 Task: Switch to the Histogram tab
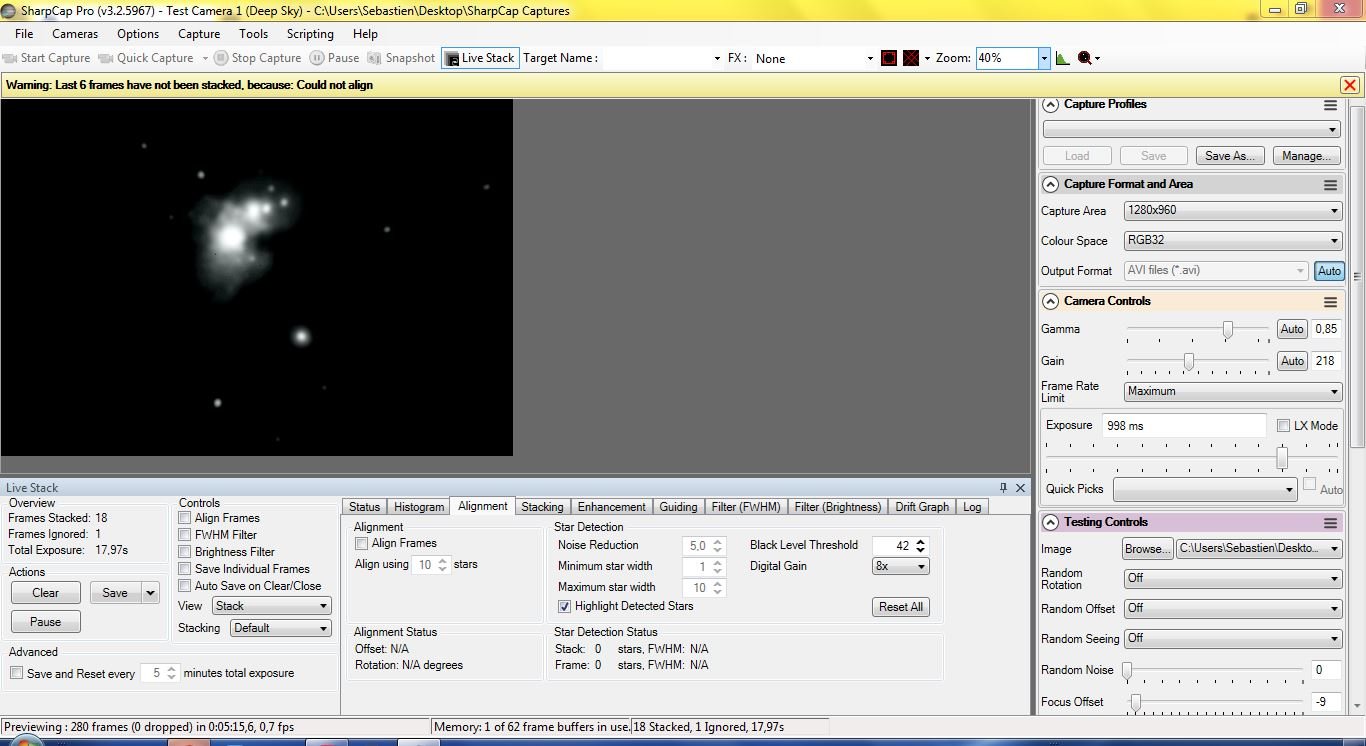click(x=419, y=507)
